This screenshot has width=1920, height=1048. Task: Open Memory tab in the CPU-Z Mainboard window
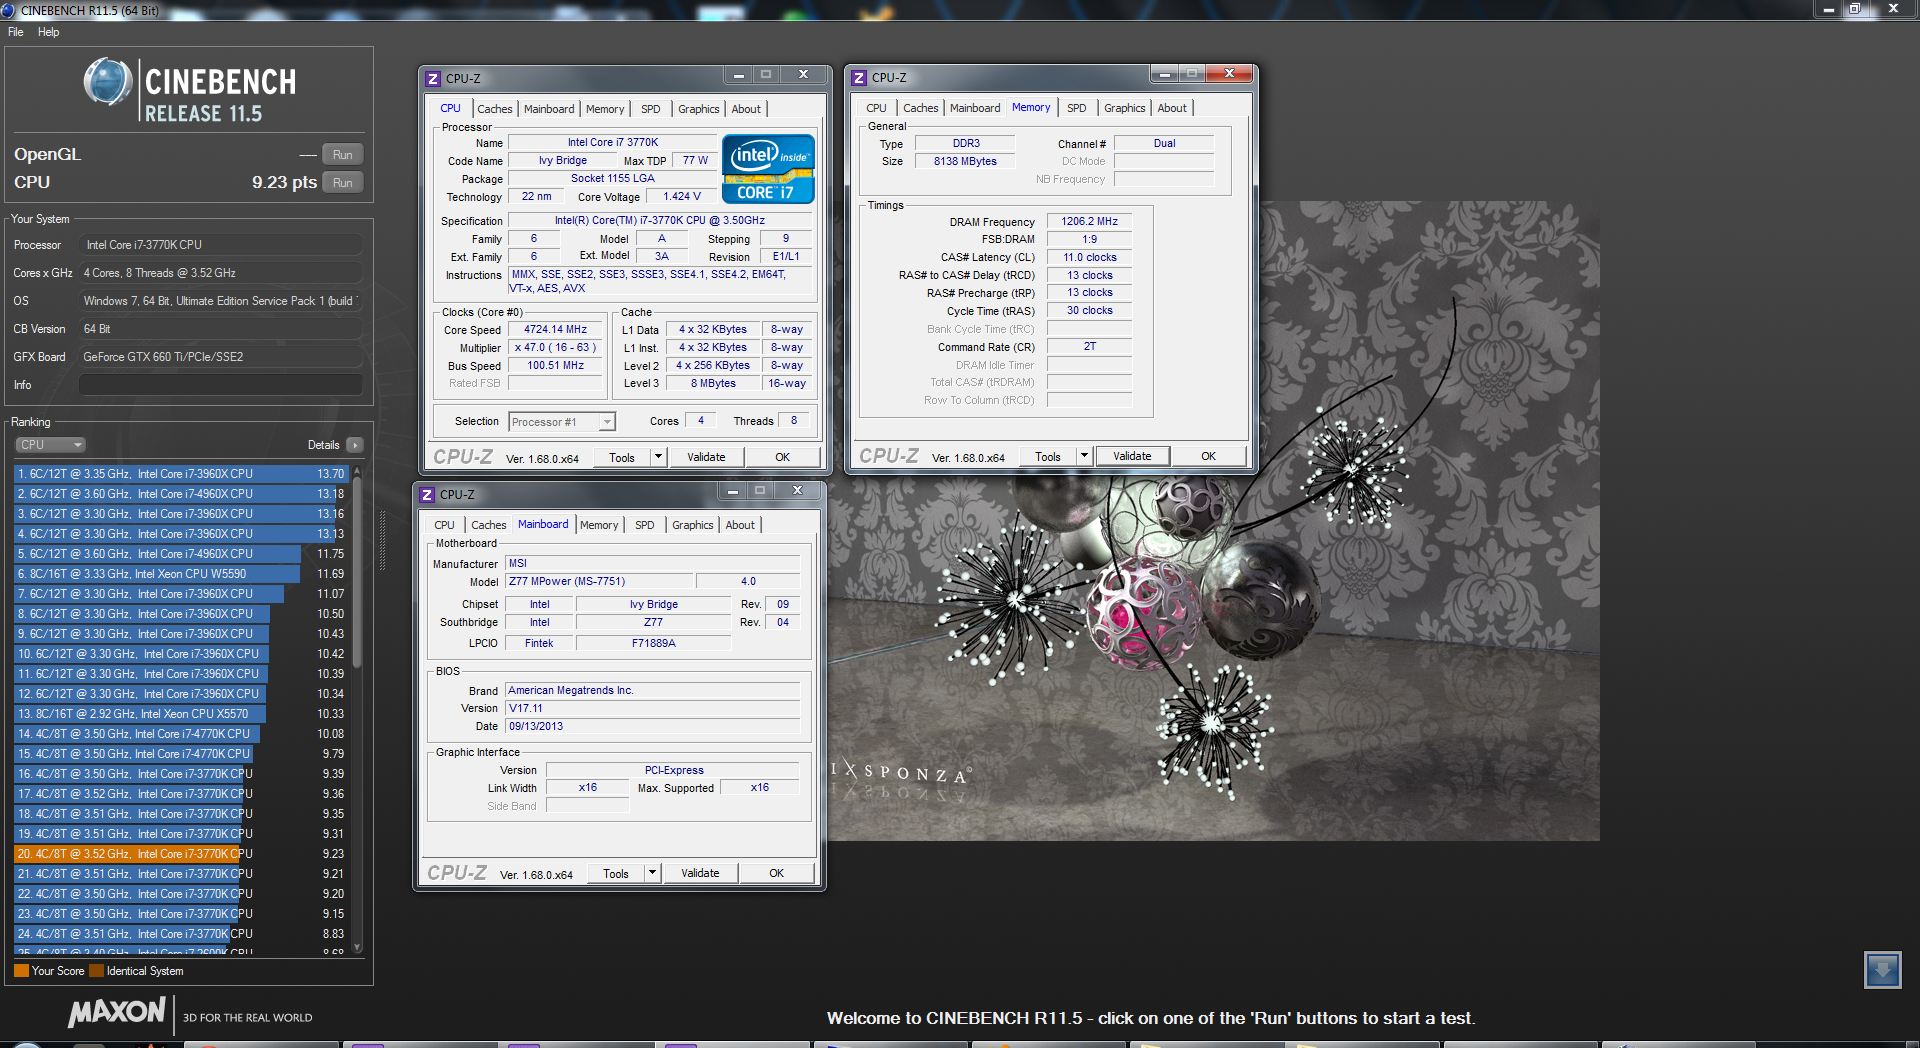[599, 525]
